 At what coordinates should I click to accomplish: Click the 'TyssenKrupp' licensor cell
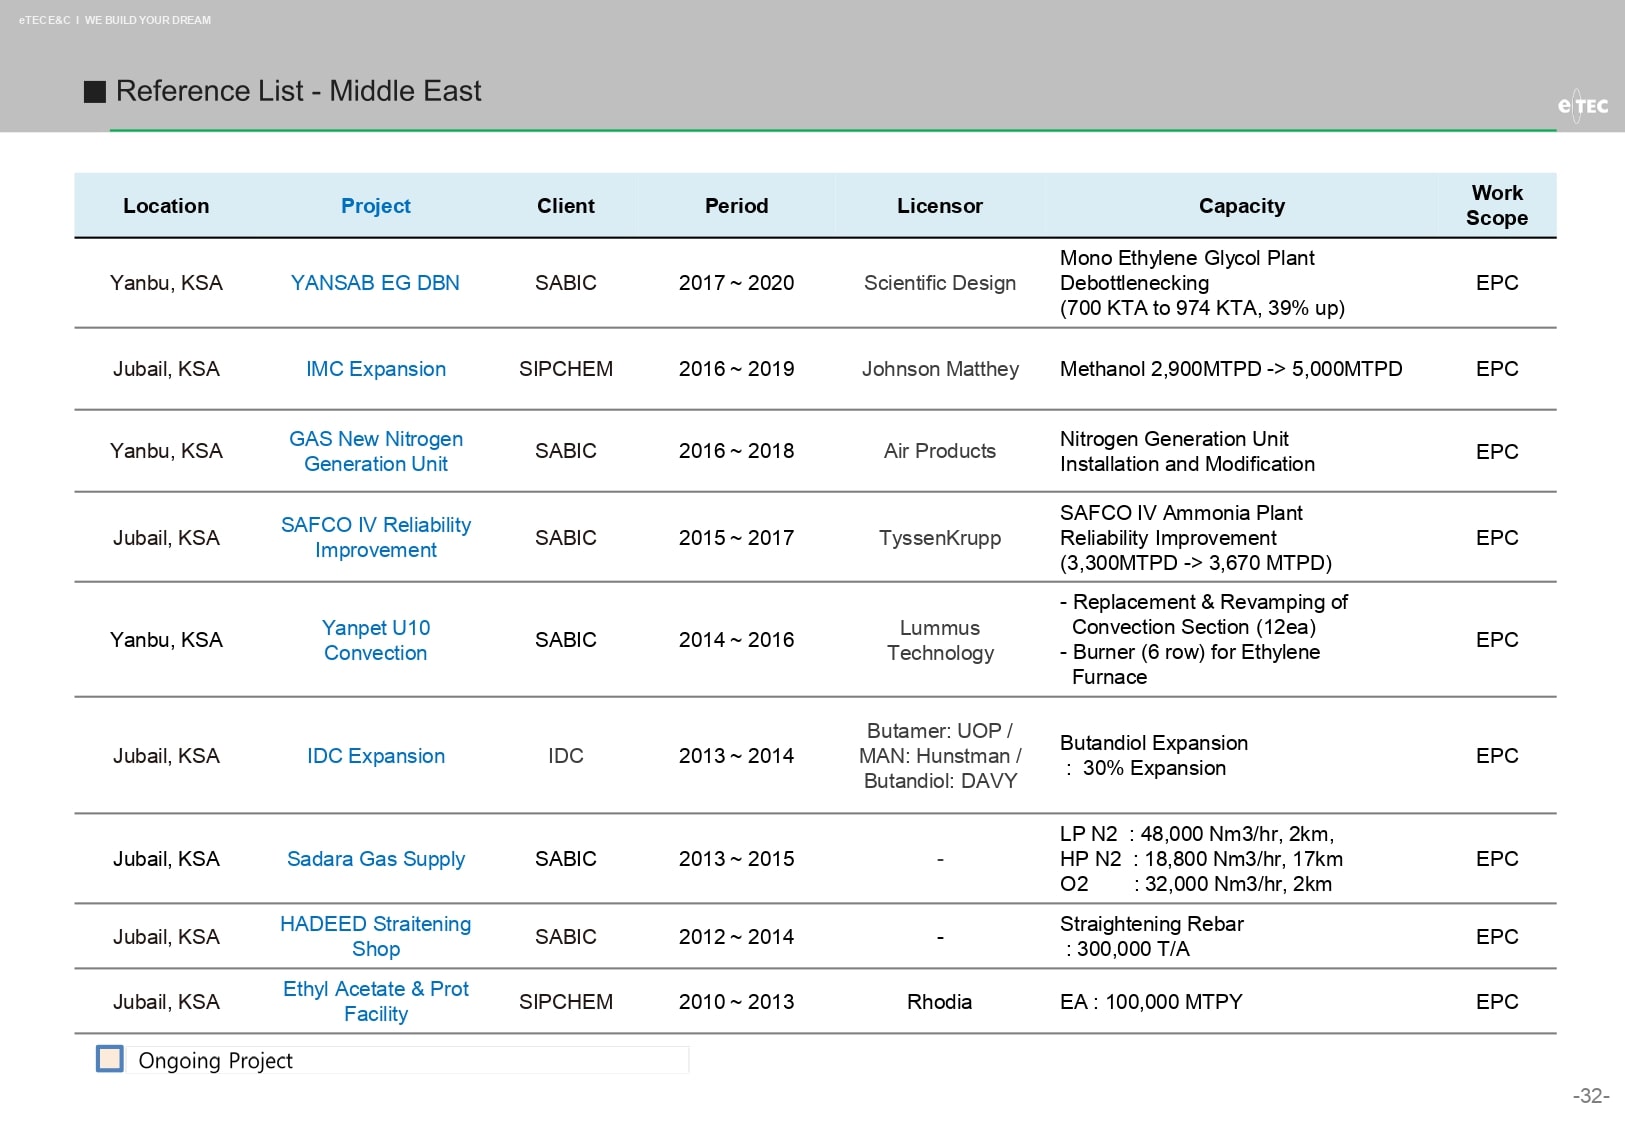pyautogui.click(x=940, y=538)
